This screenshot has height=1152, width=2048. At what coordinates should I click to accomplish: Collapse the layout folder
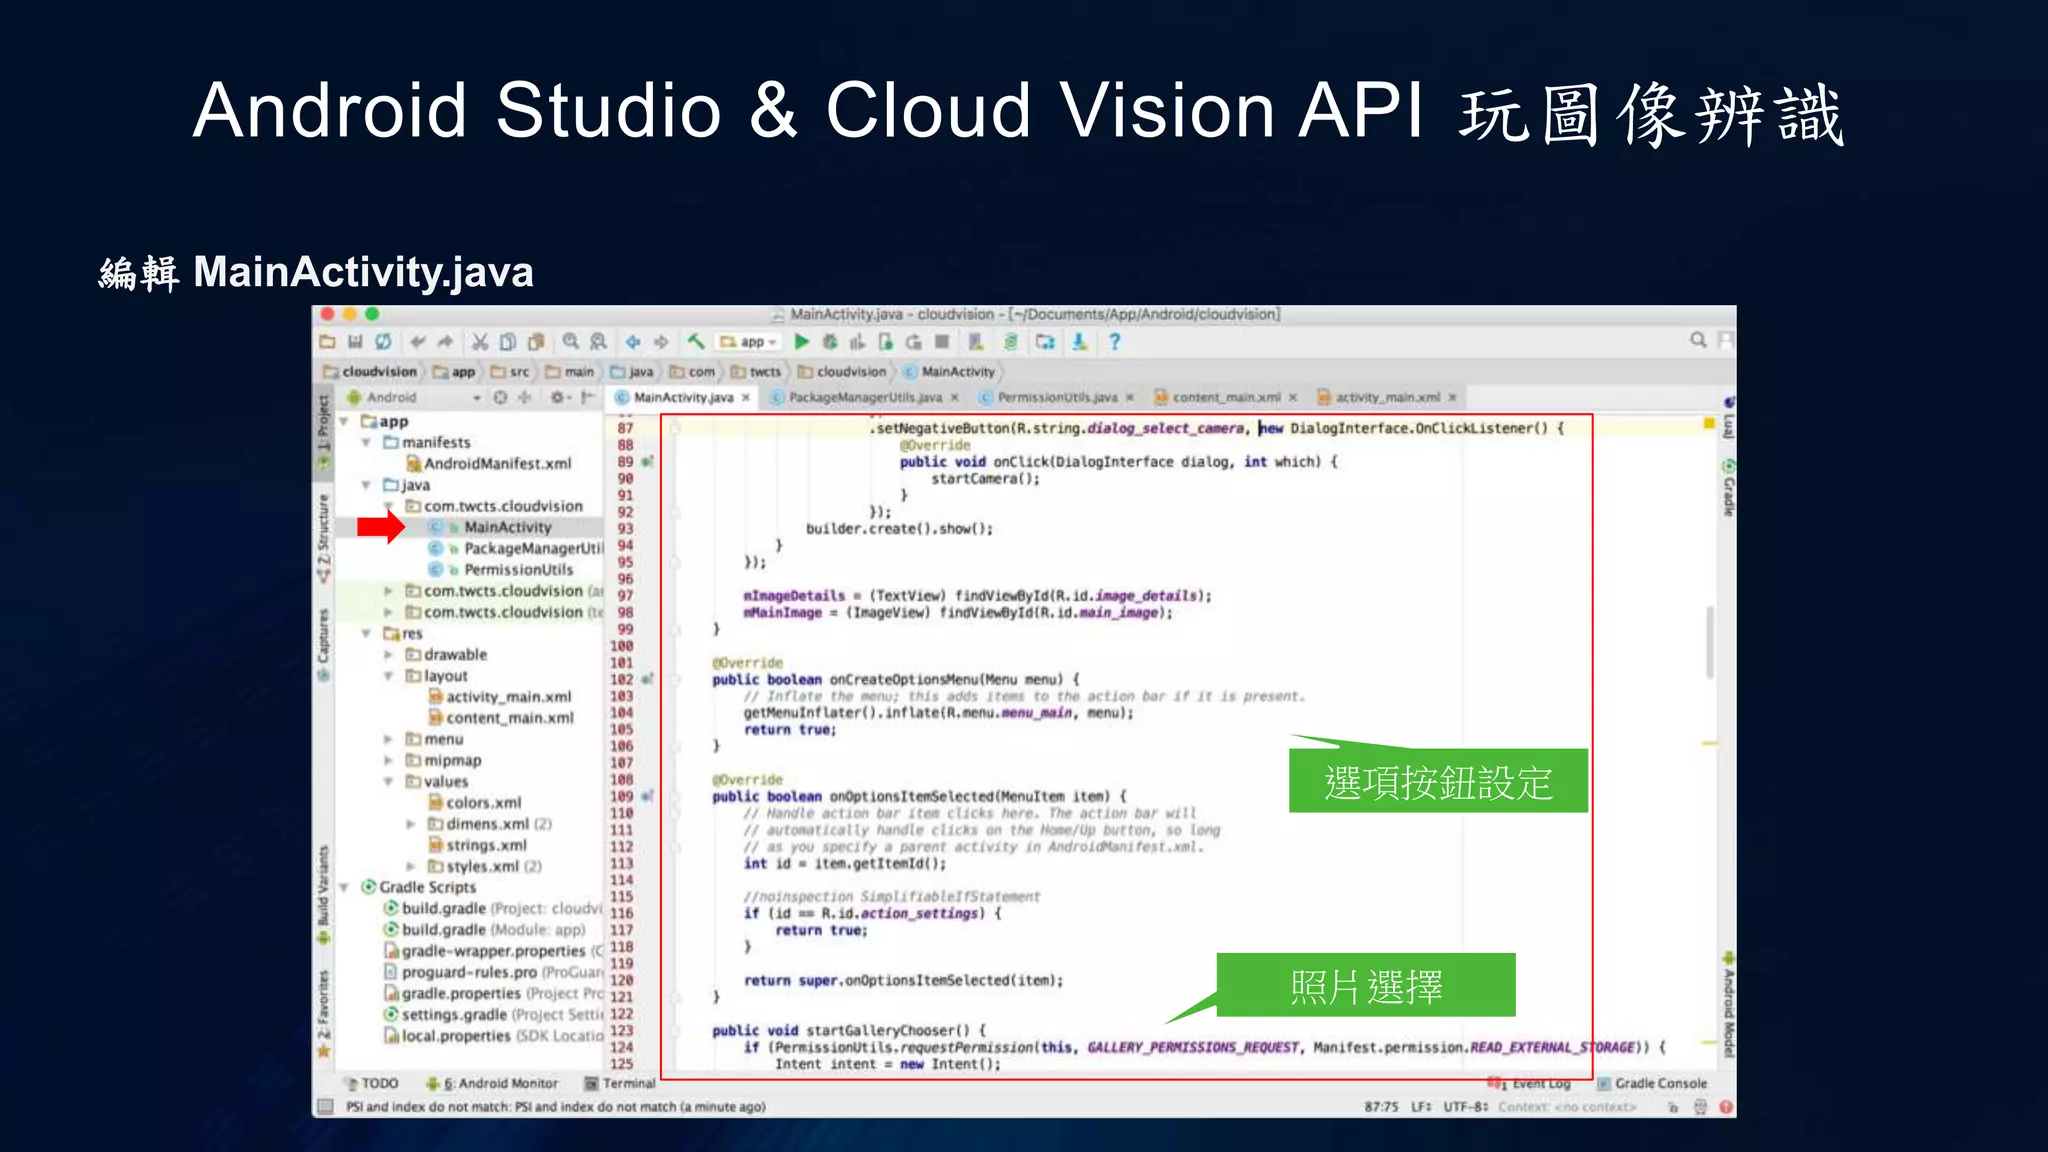tap(388, 676)
